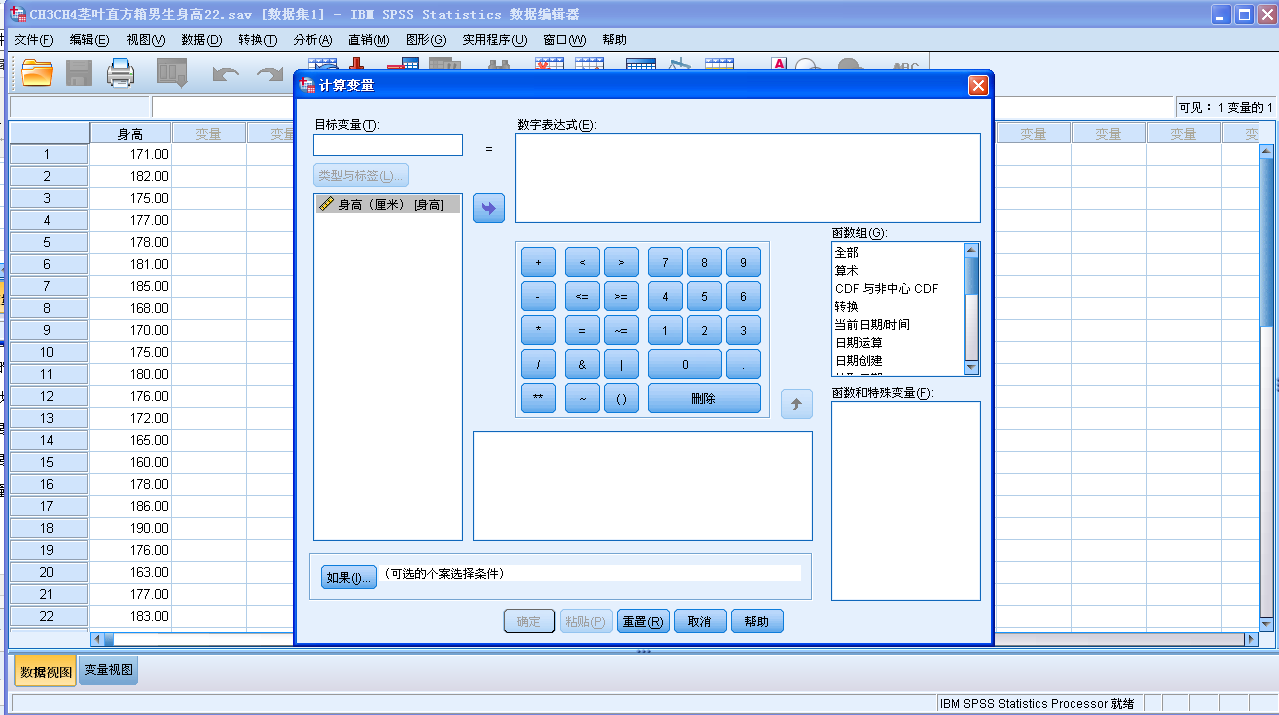Insert minus operator from keypad
Screen dimensions: 1279x715
point(538,297)
